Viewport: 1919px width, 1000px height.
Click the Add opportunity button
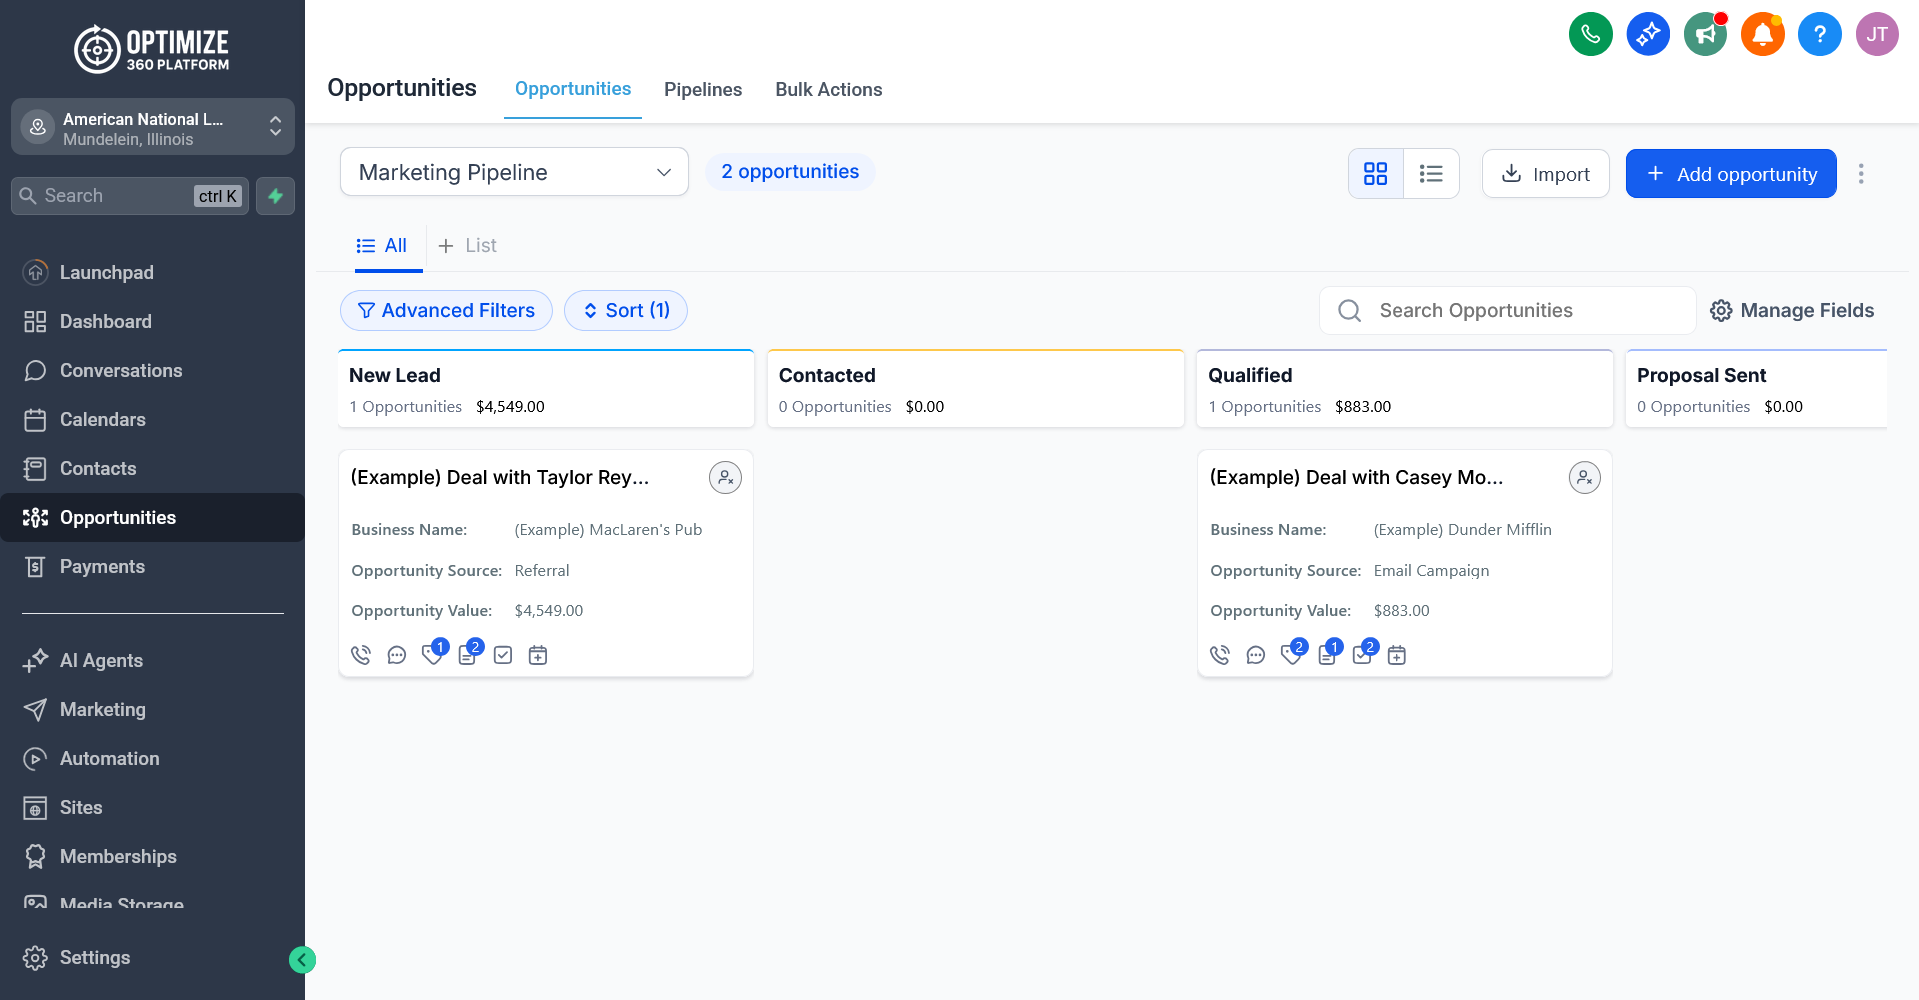(1730, 174)
